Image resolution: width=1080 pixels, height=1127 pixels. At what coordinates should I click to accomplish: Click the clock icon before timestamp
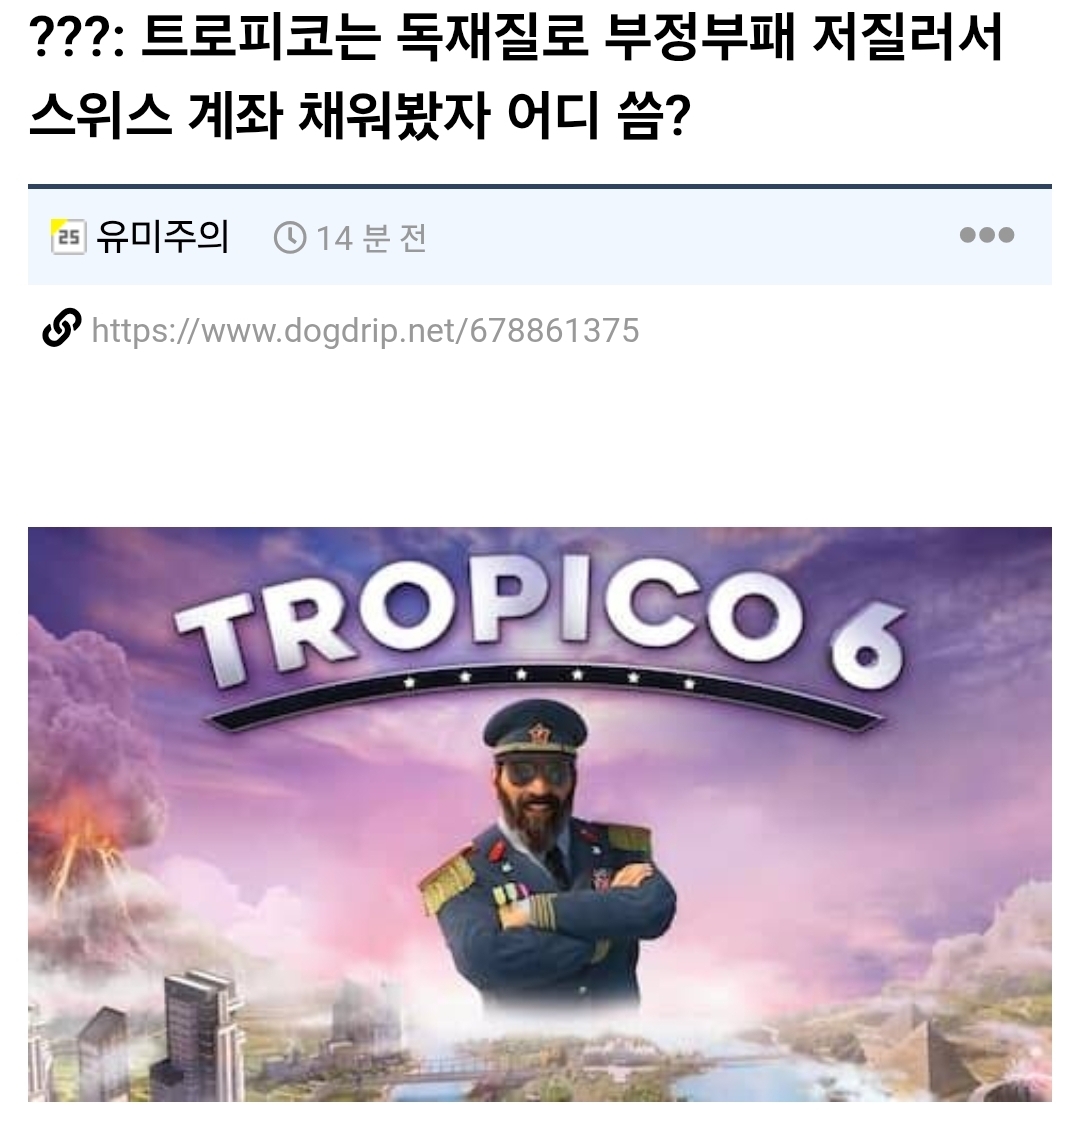click(290, 237)
